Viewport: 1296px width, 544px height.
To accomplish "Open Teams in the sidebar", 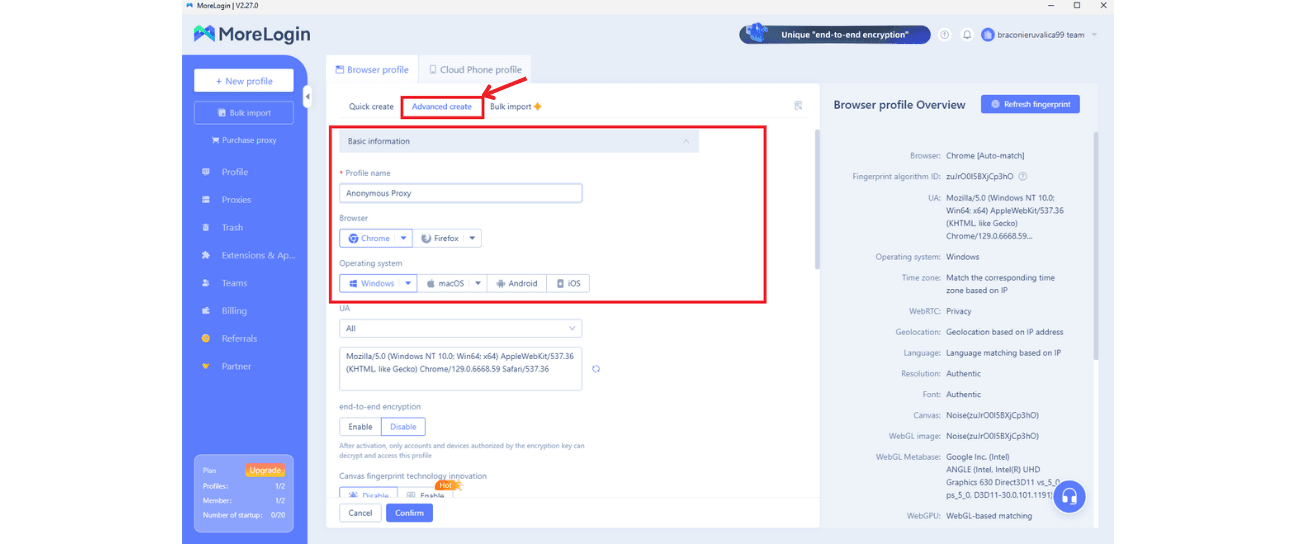I will [234, 283].
